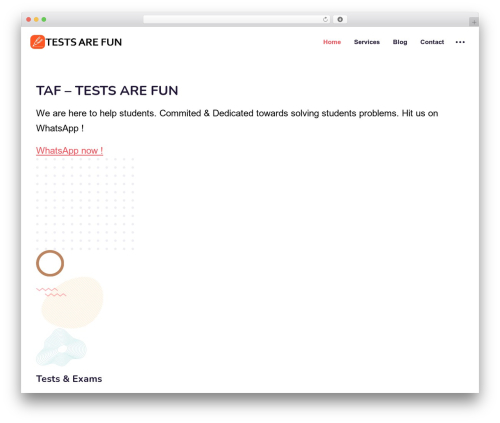Click the 'TAF – TESTS ARE FUN' heading
The width and height of the screenshot is (500, 423).
tap(107, 91)
